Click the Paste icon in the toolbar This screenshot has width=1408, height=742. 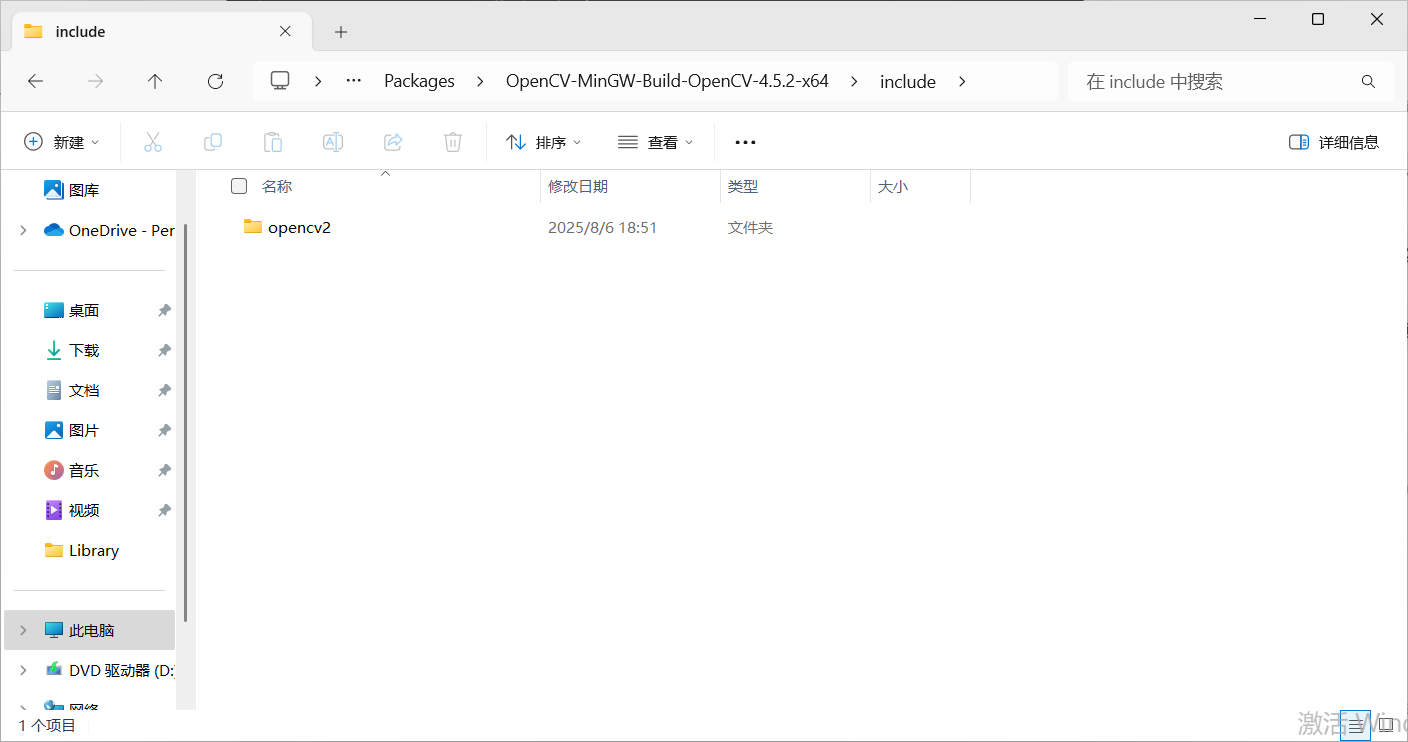pos(272,141)
